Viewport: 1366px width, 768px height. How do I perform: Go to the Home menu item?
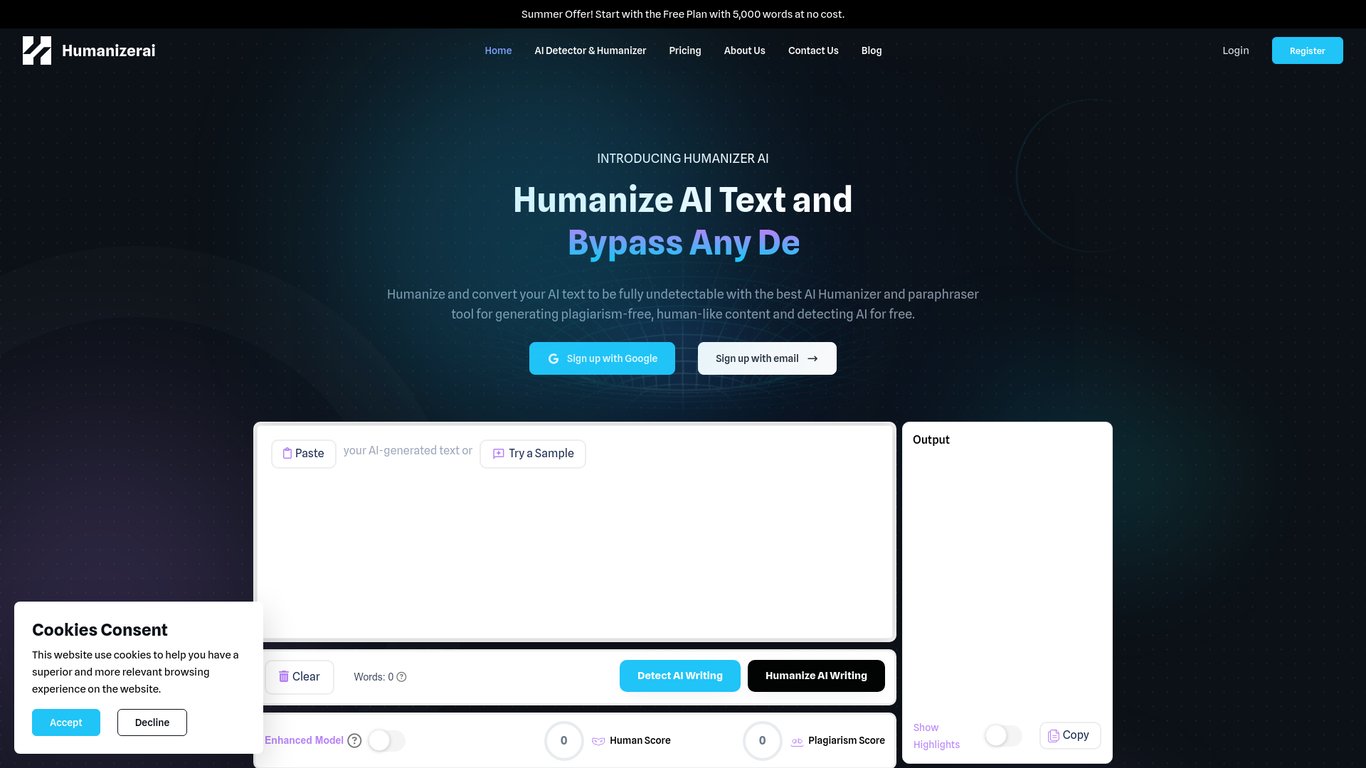click(x=498, y=51)
